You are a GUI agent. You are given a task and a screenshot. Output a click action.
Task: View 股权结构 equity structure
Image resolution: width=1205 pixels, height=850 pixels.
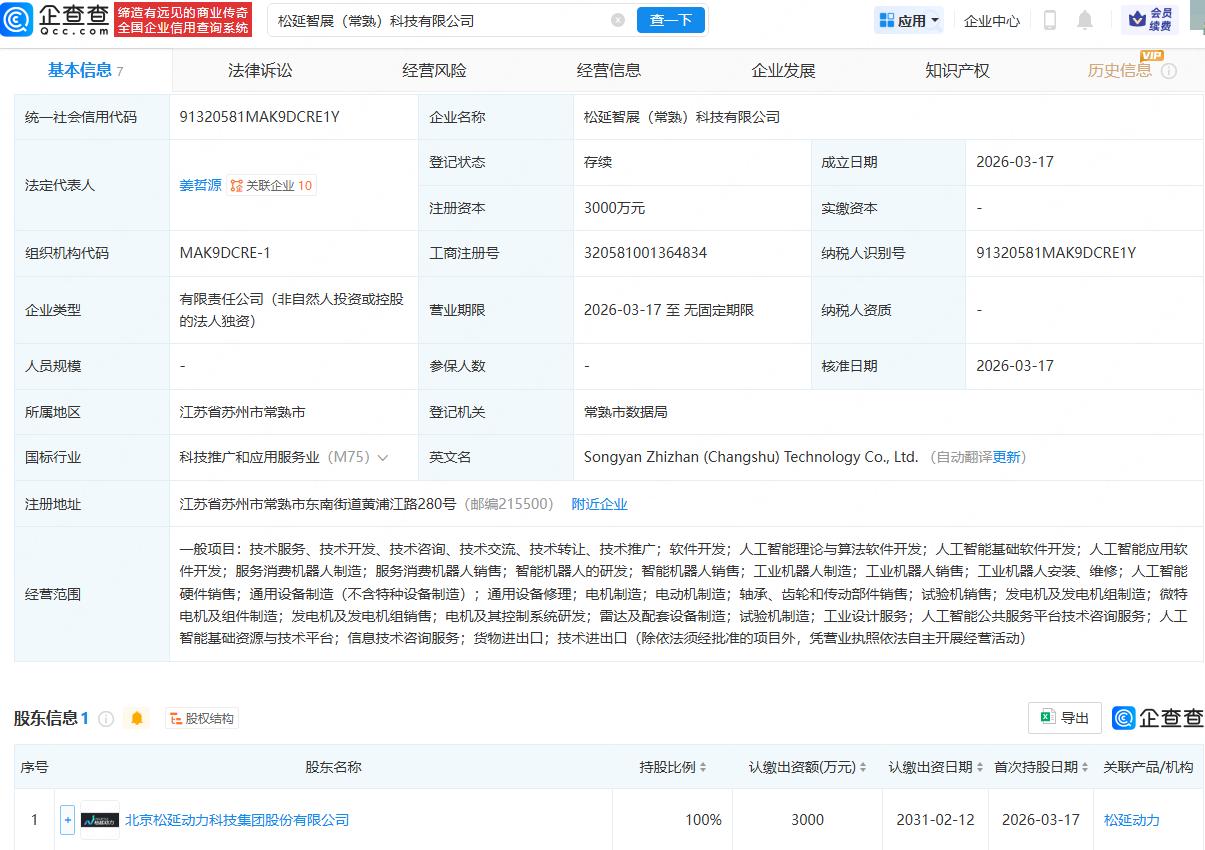click(x=202, y=718)
